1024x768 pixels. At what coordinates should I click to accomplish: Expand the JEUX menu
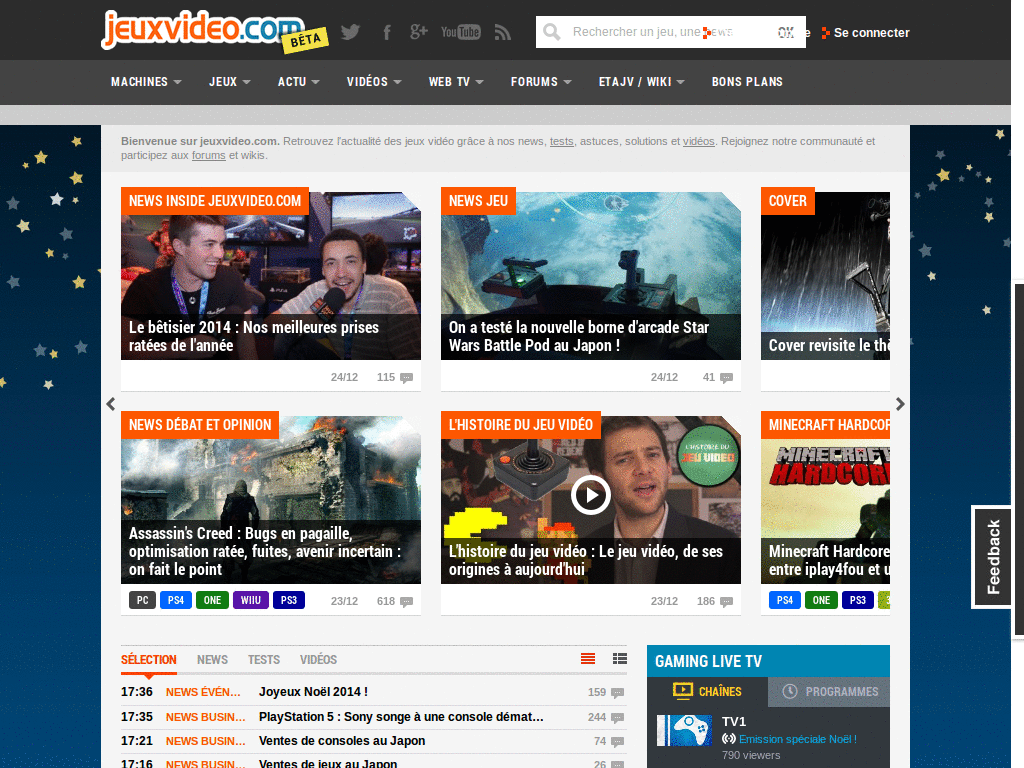[229, 82]
